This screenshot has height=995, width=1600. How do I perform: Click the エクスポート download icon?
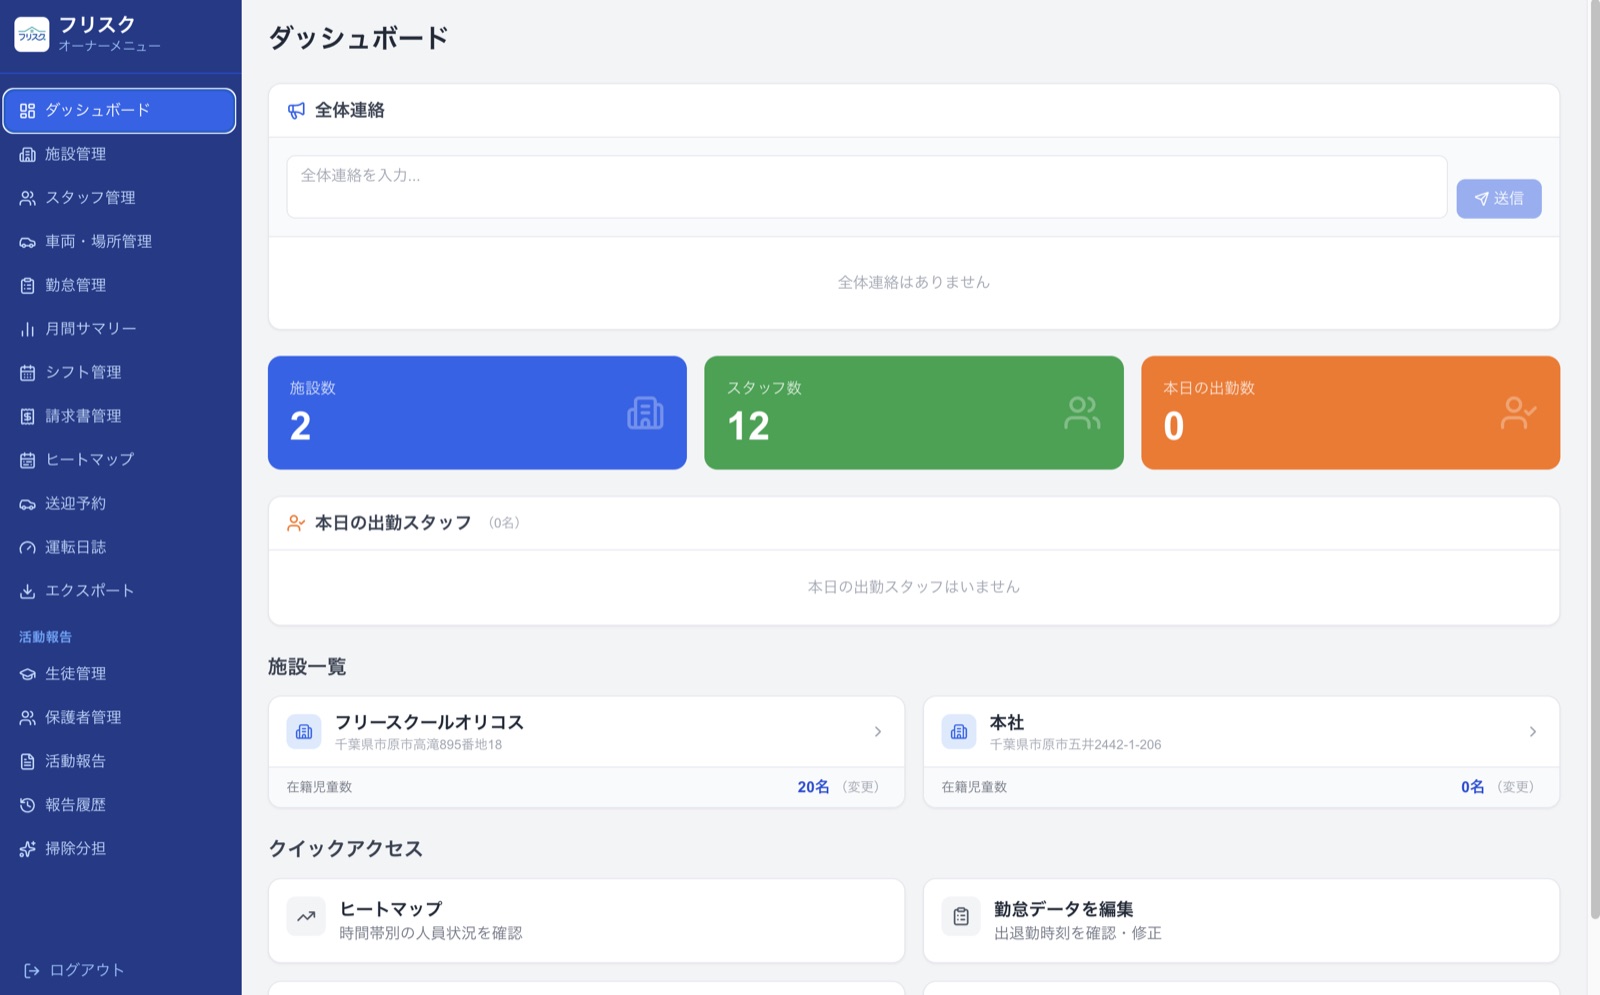click(x=27, y=591)
